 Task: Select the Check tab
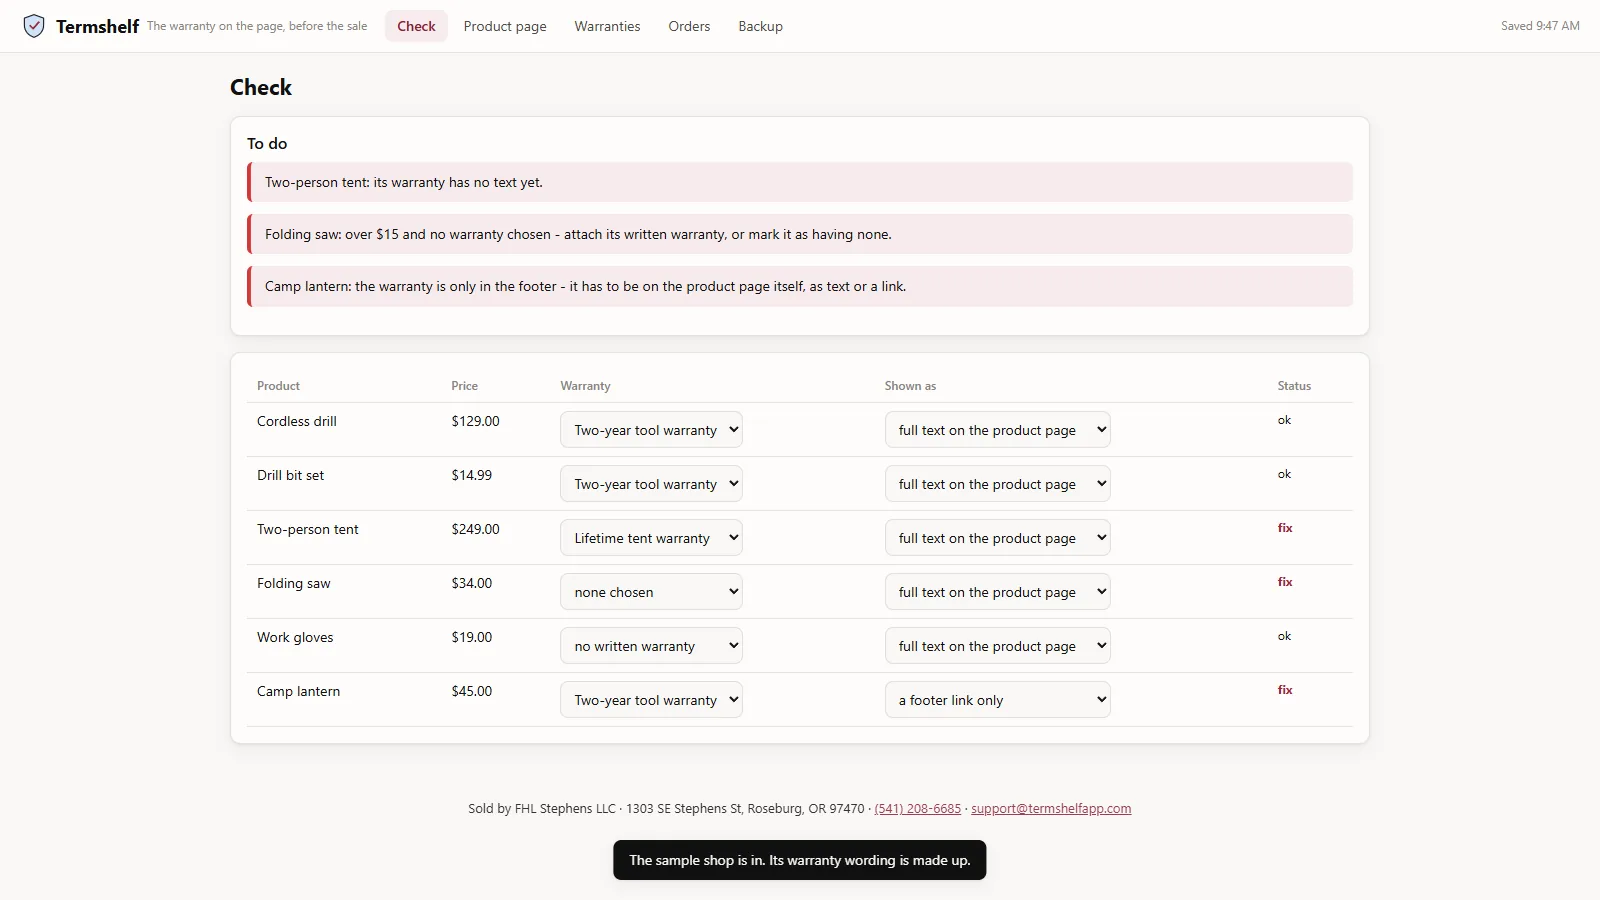click(x=416, y=26)
